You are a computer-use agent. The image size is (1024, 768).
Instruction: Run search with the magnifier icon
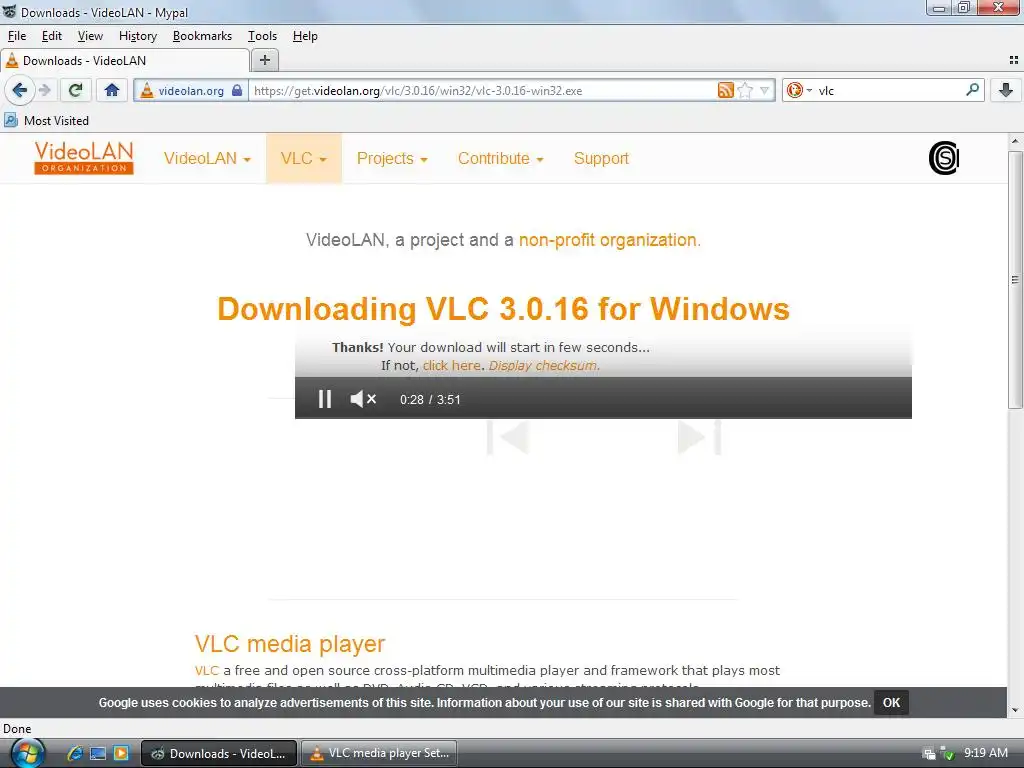(972, 89)
